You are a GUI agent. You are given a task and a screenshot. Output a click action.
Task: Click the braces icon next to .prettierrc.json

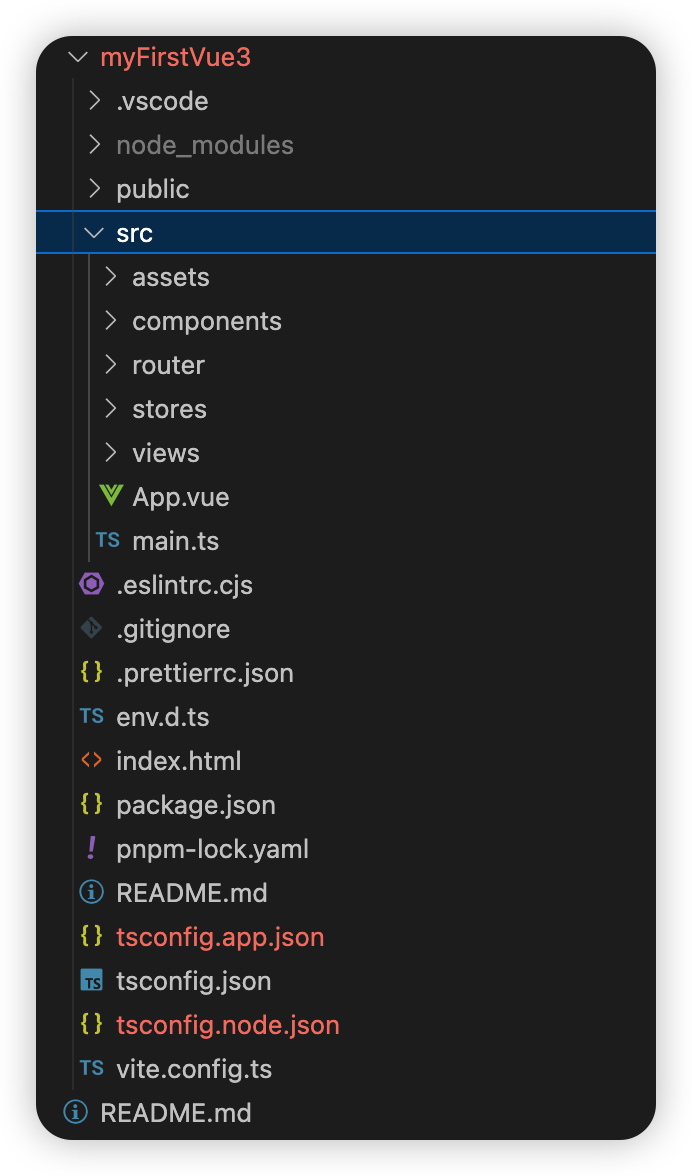(x=91, y=671)
